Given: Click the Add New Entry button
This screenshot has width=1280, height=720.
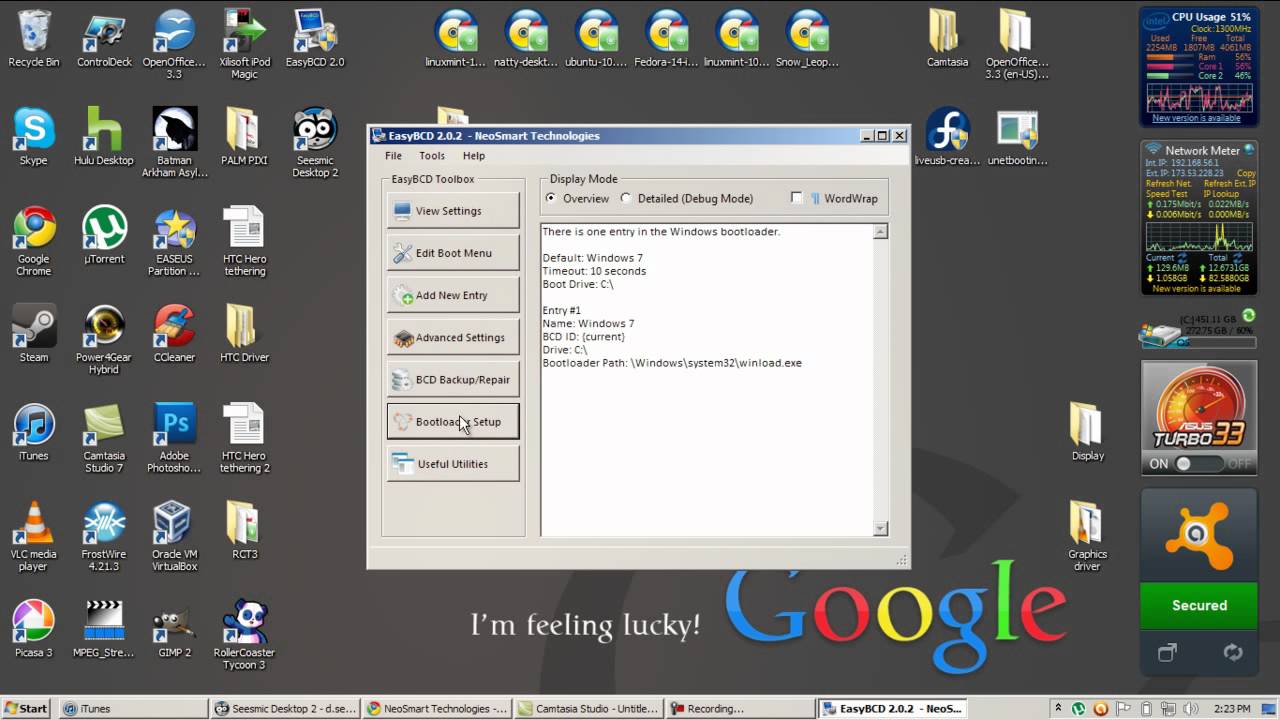Looking at the screenshot, I should coord(453,295).
